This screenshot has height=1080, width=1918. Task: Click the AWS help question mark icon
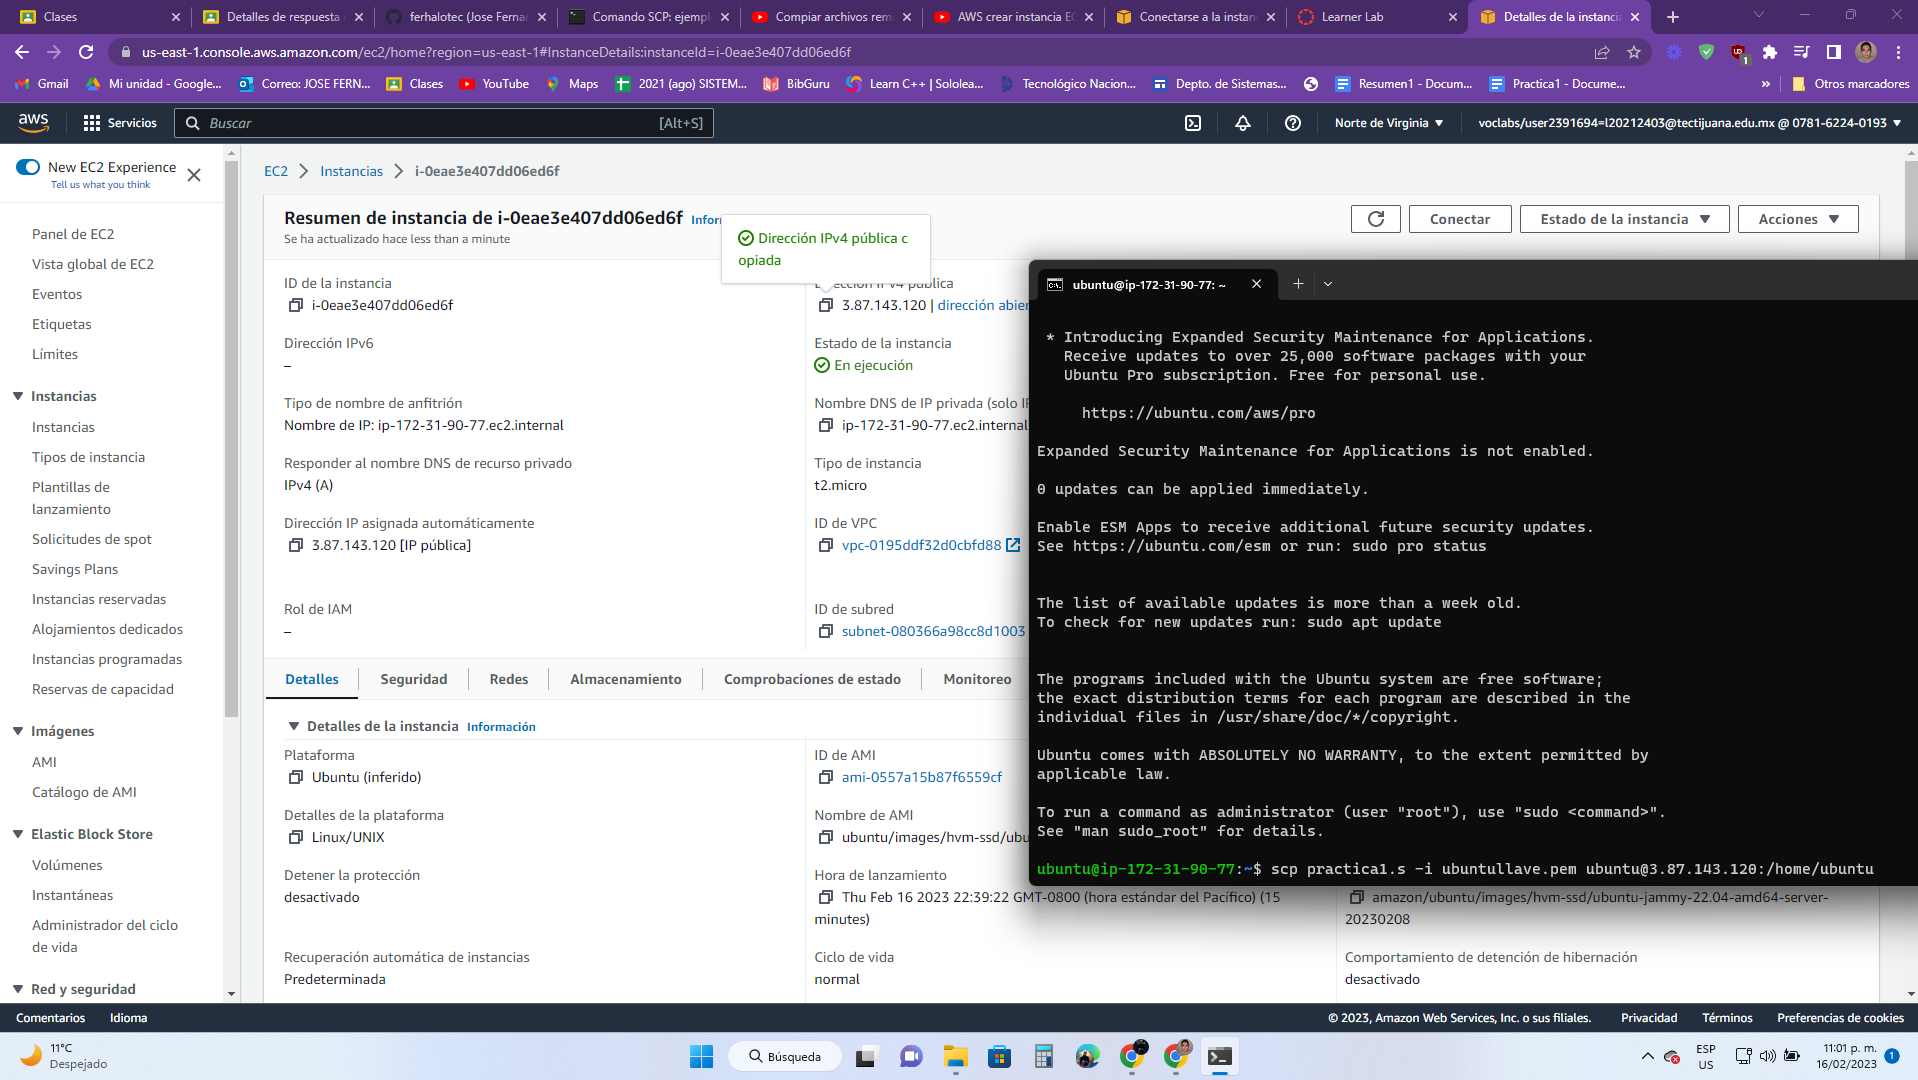tap(1293, 123)
